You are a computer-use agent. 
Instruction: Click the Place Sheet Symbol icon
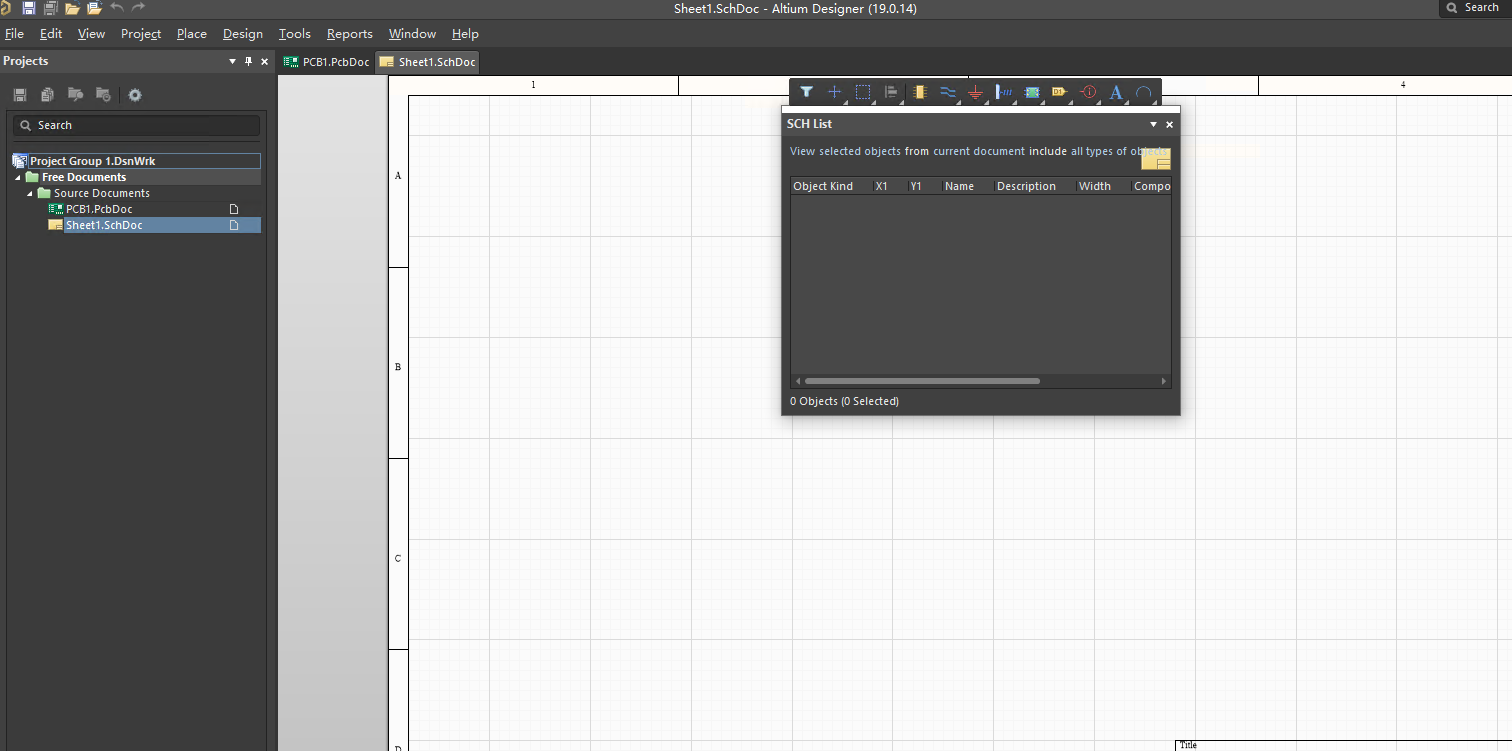click(1032, 92)
